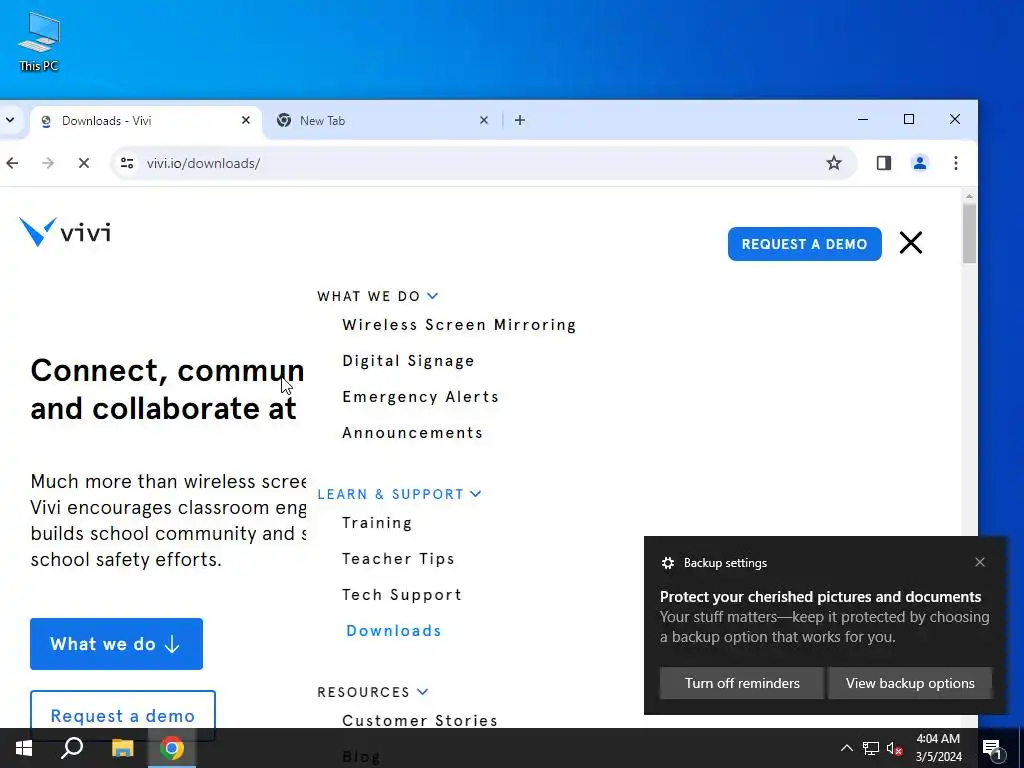Dismiss the Backup settings notification
The image size is (1024, 768).
980,562
